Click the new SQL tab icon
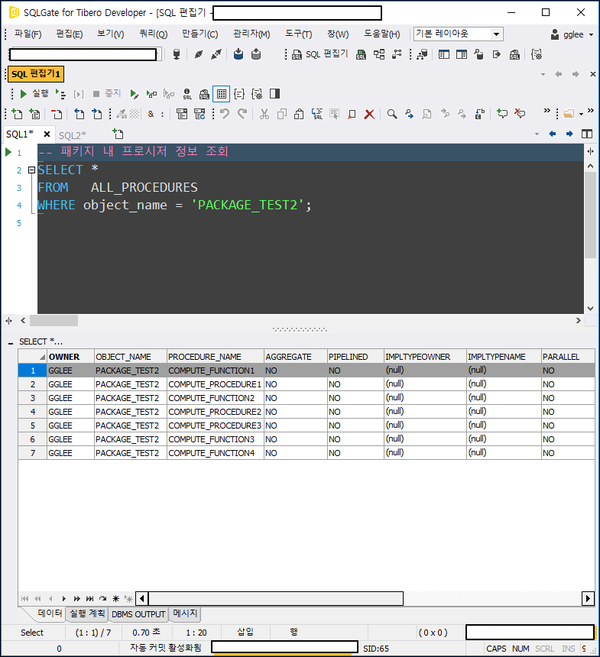Screen dimensions: 600x657 coord(118,134)
